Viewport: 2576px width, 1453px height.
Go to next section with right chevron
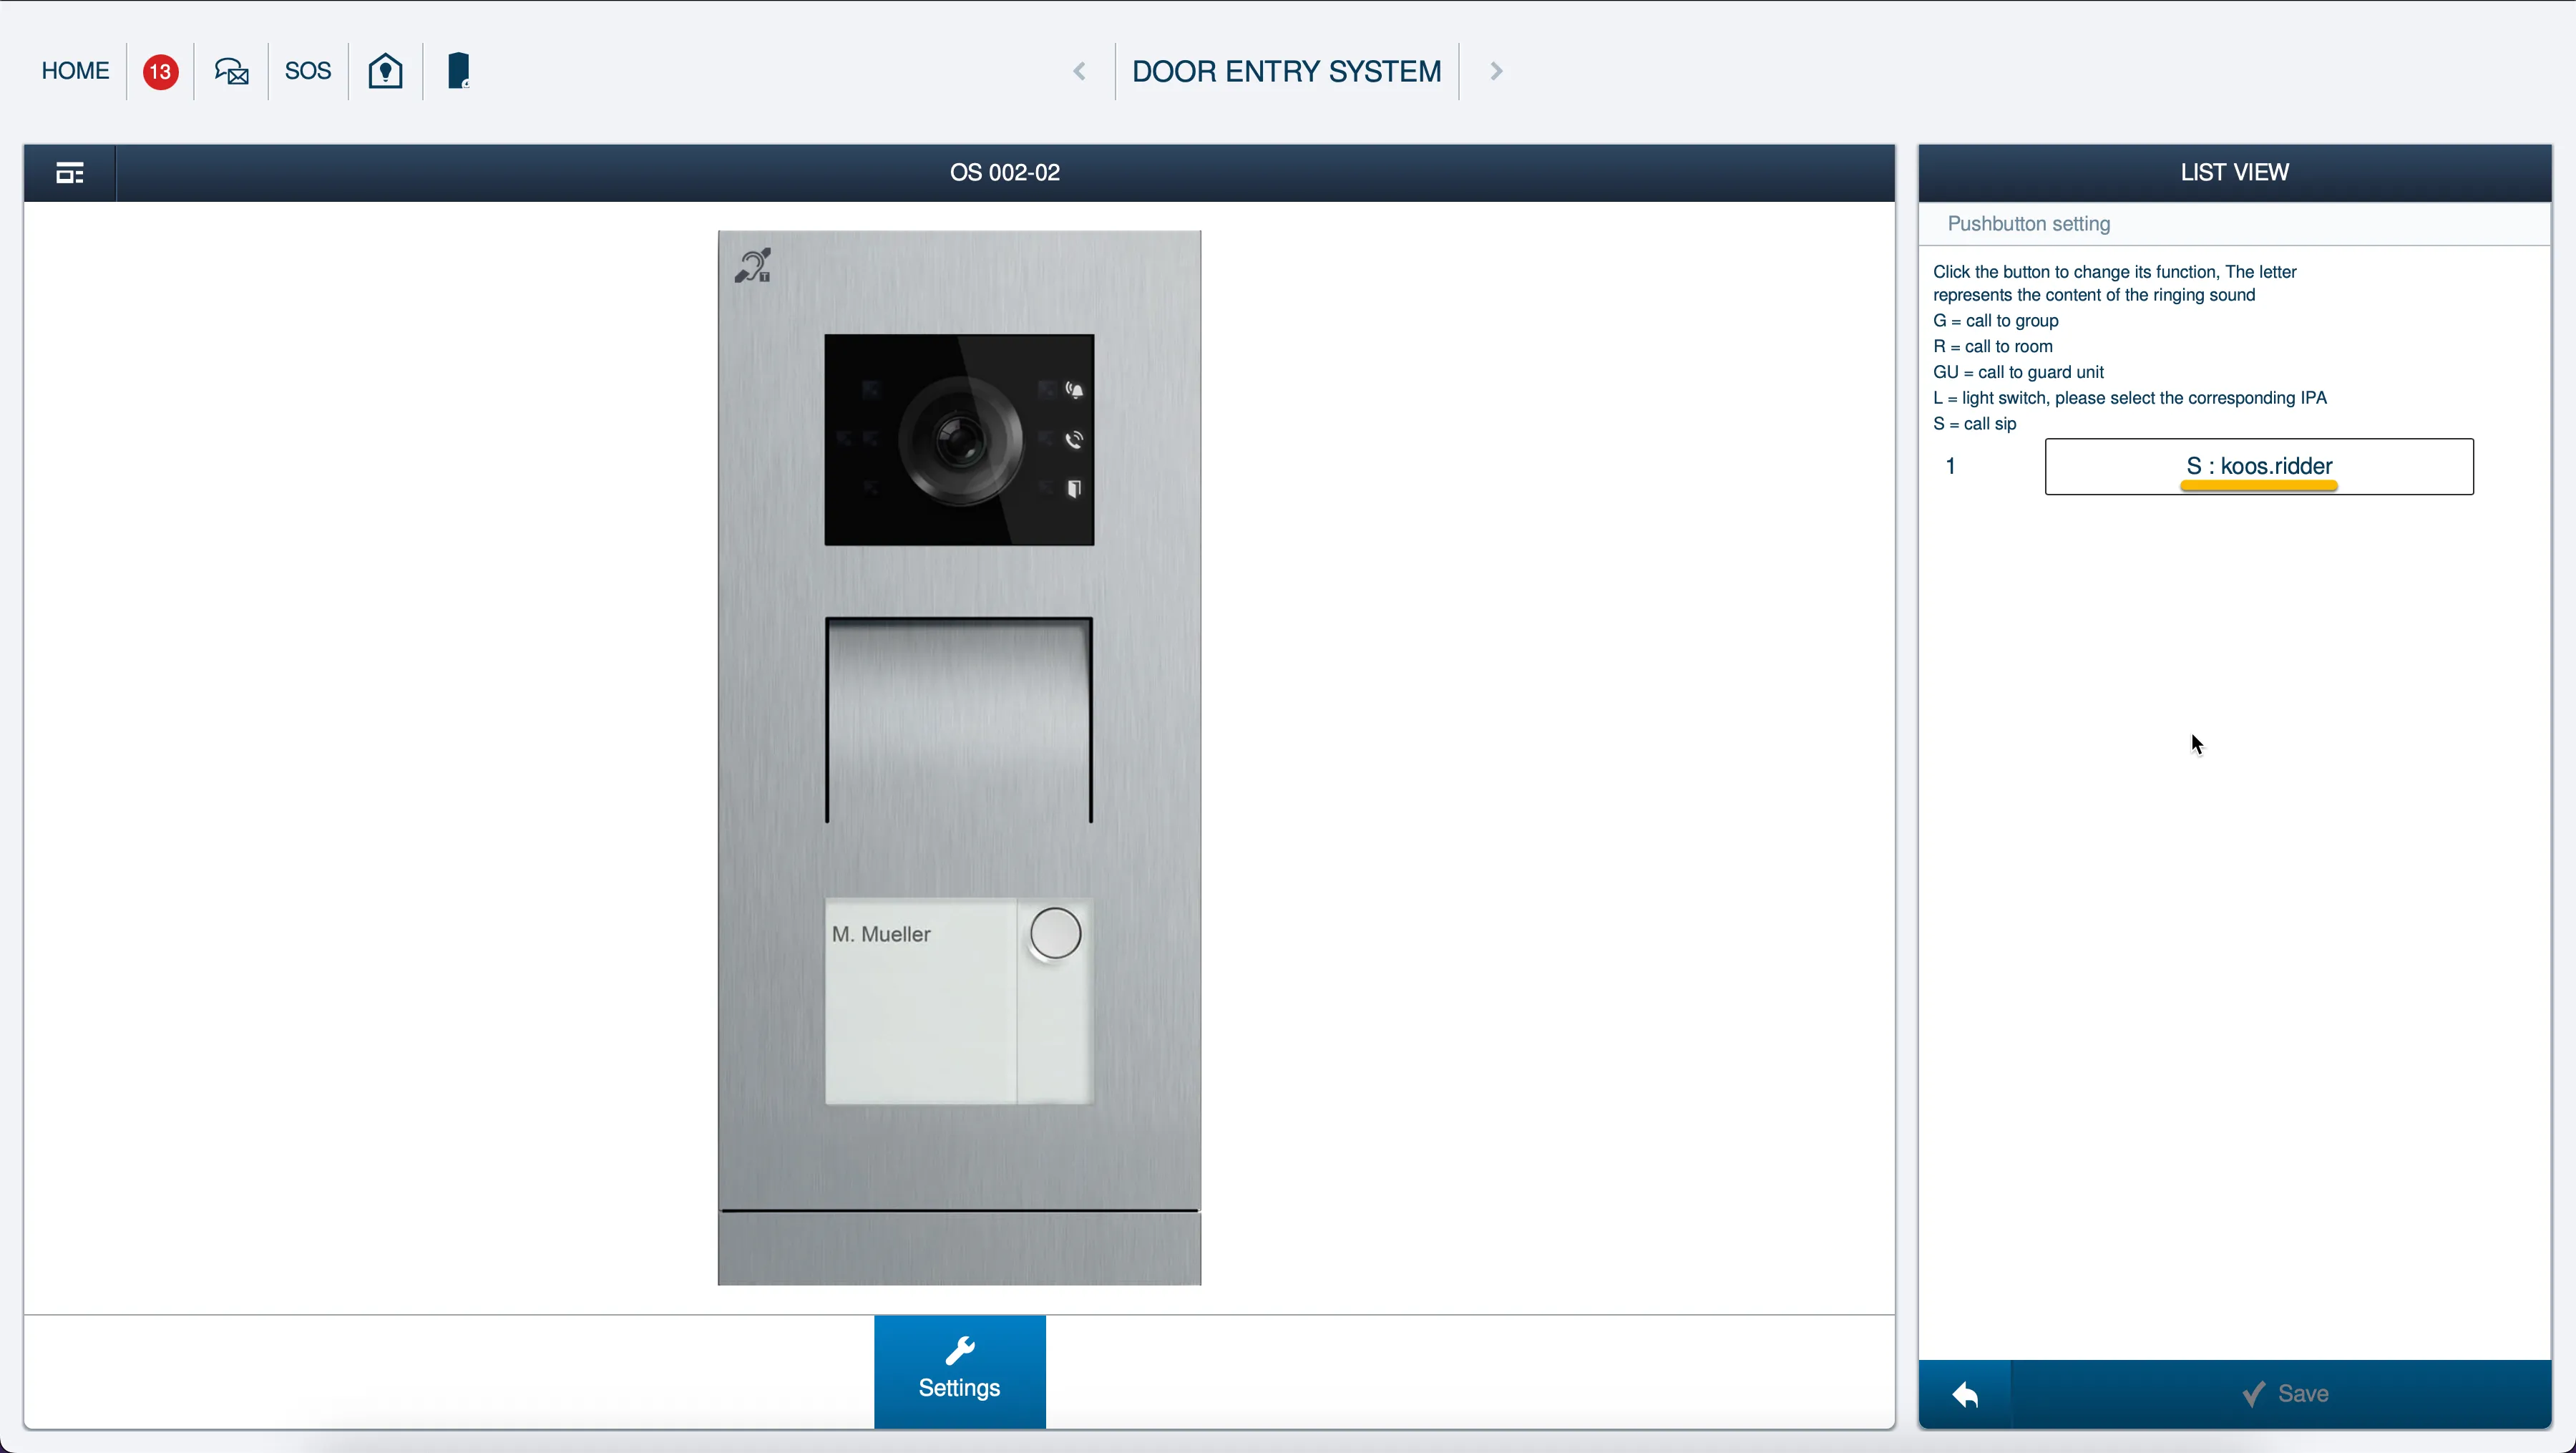(x=1496, y=71)
